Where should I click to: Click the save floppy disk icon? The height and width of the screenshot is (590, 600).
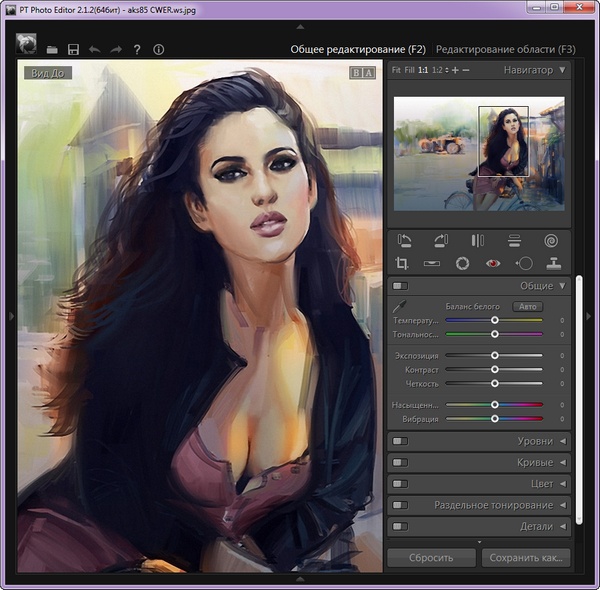click(x=73, y=49)
